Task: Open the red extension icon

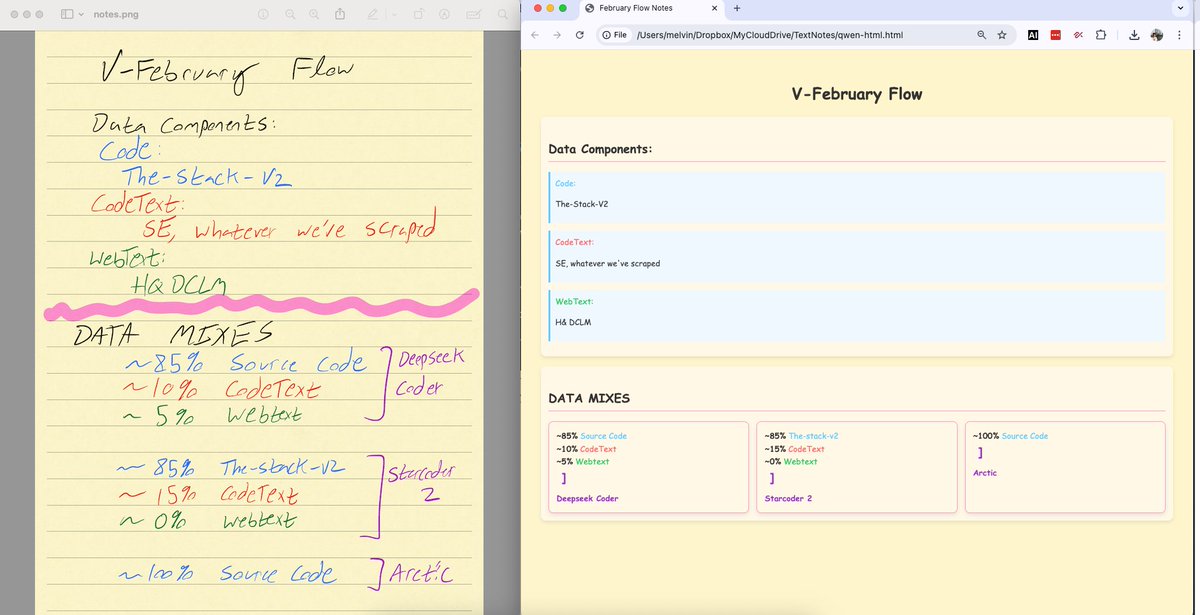Action: coord(1055,35)
